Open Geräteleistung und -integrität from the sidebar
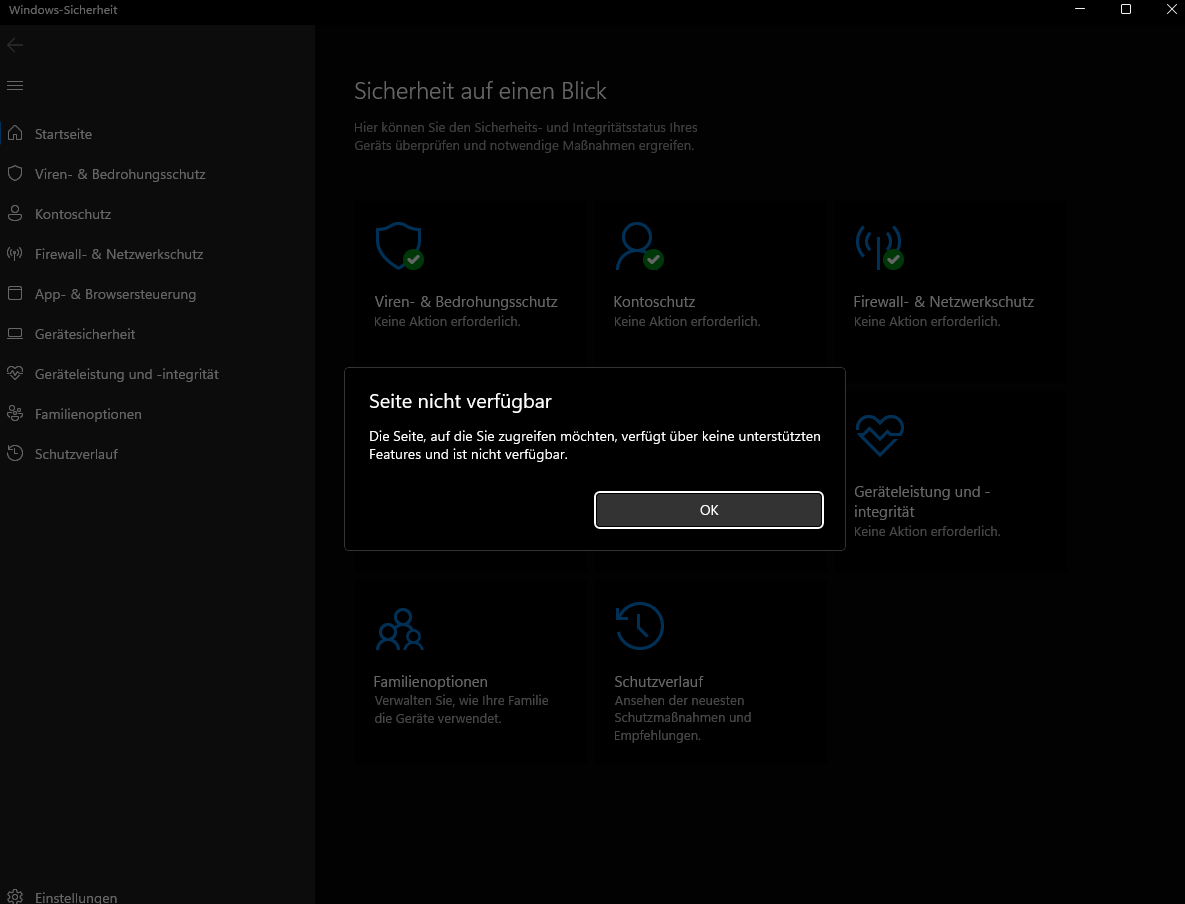The image size is (1185, 904). (157, 374)
